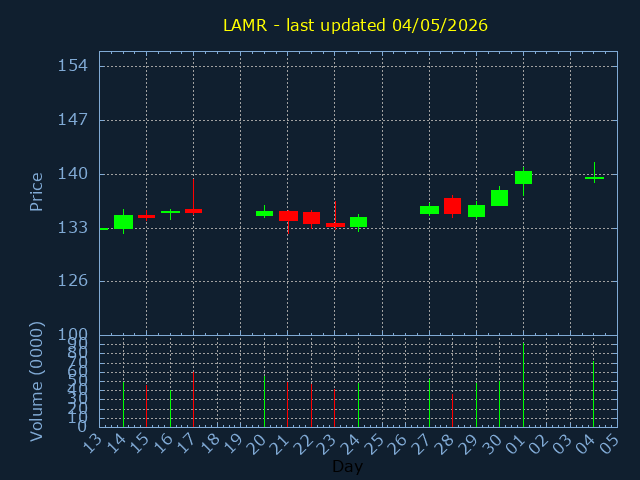This screenshot has width=640, height=480.
Task: Click the day 18 x-axis label
Action: point(211,444)
